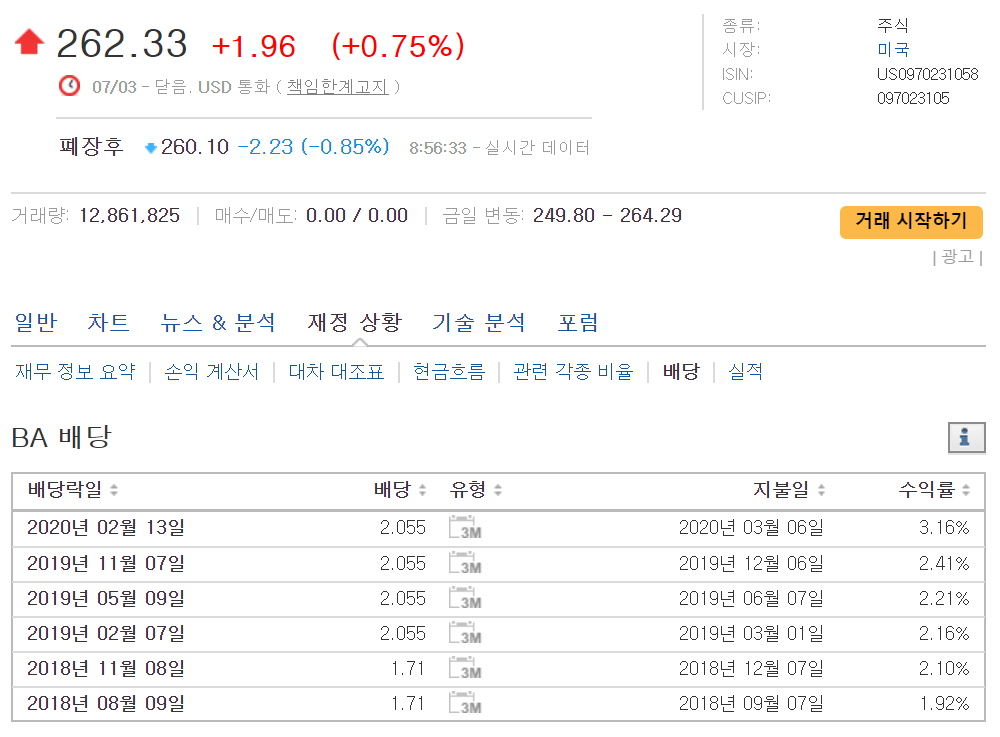
Task: Sort table by 유형 column
Action: point(476,490)
